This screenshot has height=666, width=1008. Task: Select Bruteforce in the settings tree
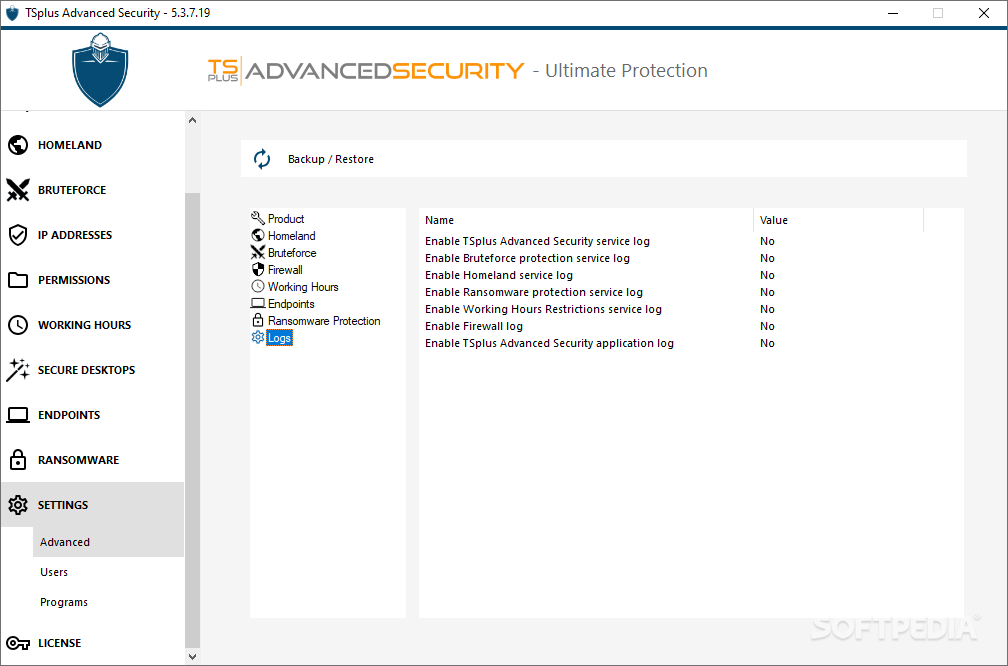[x=292, y=253]
